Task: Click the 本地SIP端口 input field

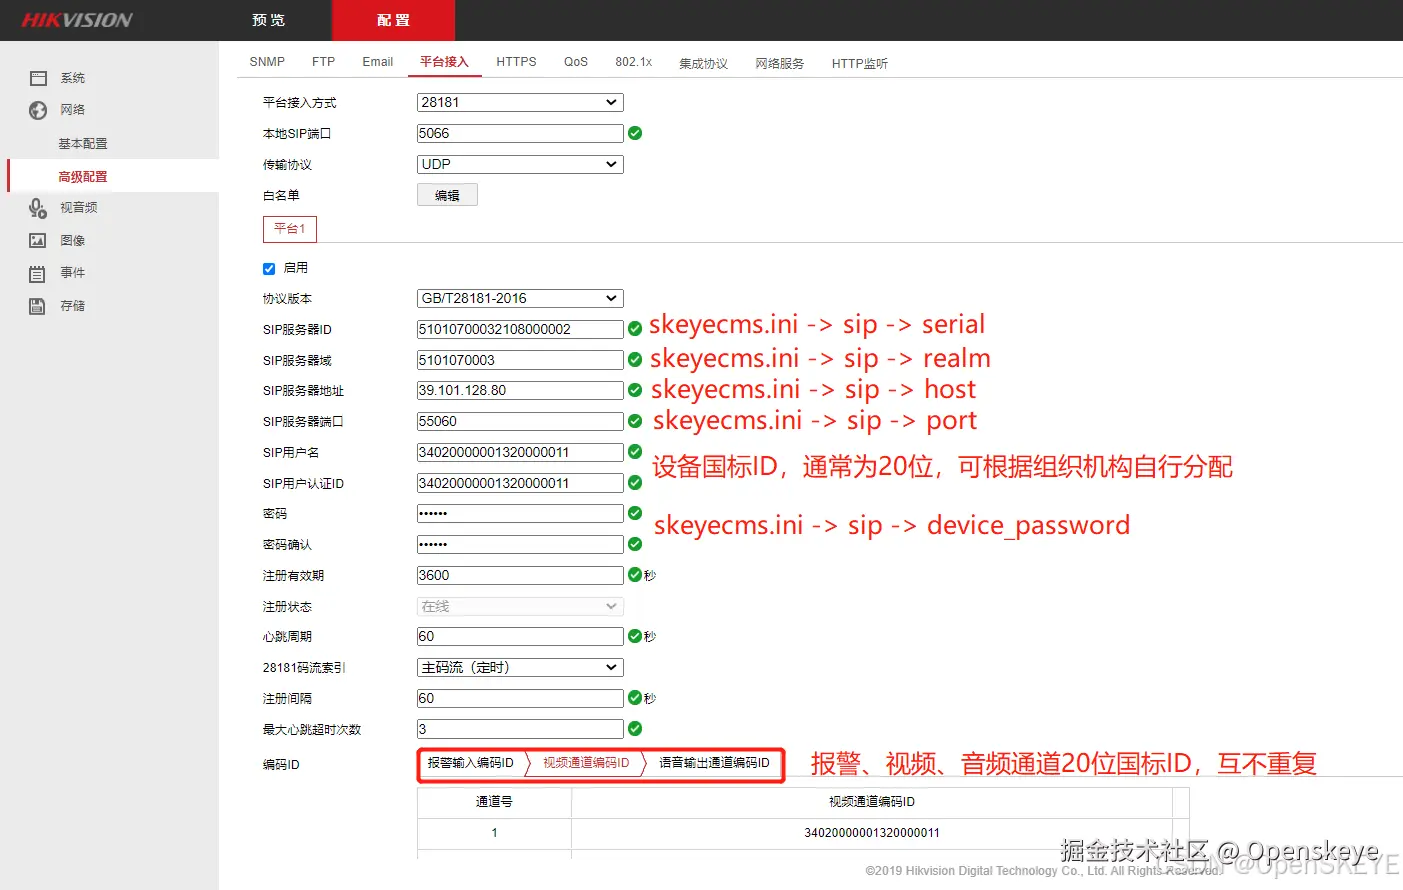Action: pyautogui.click(x=520, y=133)
